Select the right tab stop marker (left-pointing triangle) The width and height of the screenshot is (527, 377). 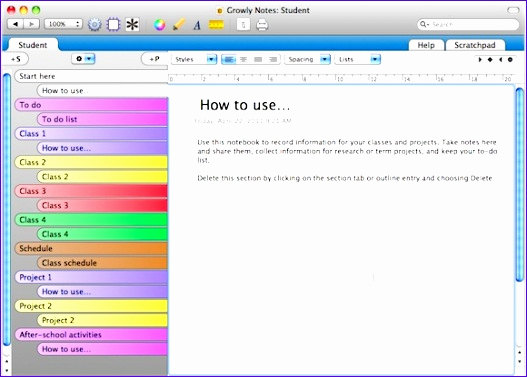(500, 59)
